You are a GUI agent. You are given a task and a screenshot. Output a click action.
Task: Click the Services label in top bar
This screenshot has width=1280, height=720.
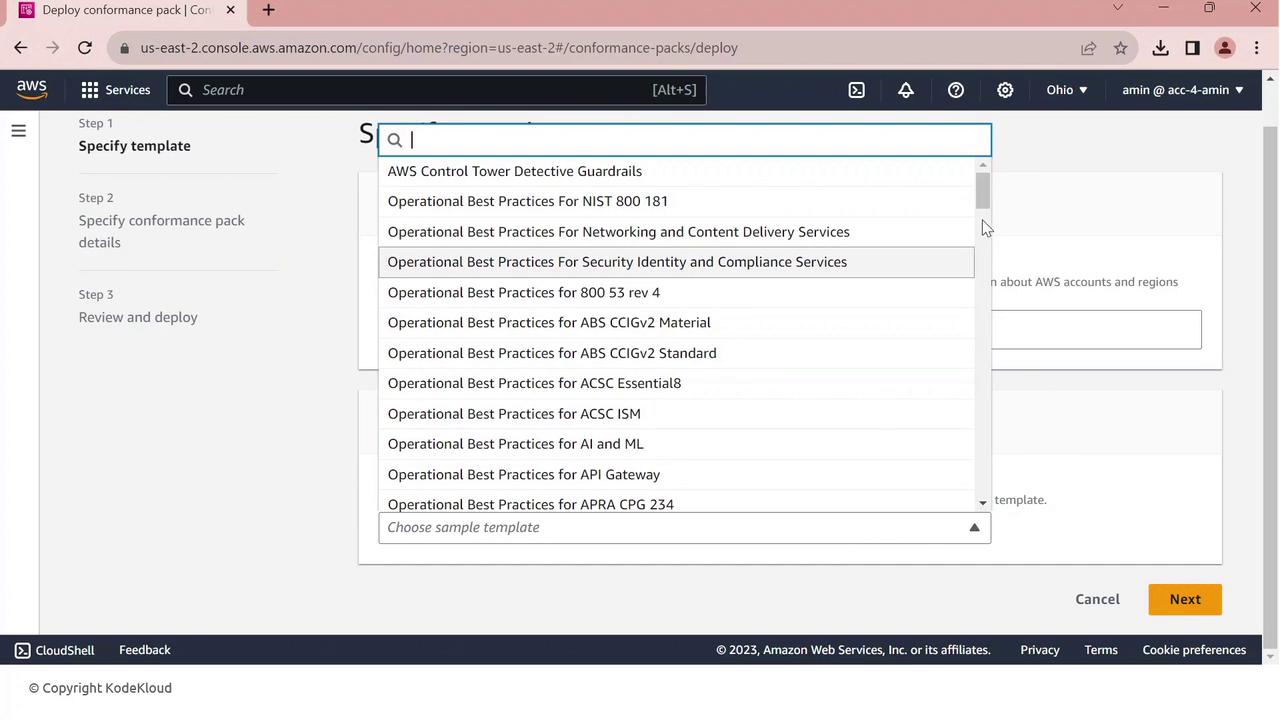(x=128, y=90)
